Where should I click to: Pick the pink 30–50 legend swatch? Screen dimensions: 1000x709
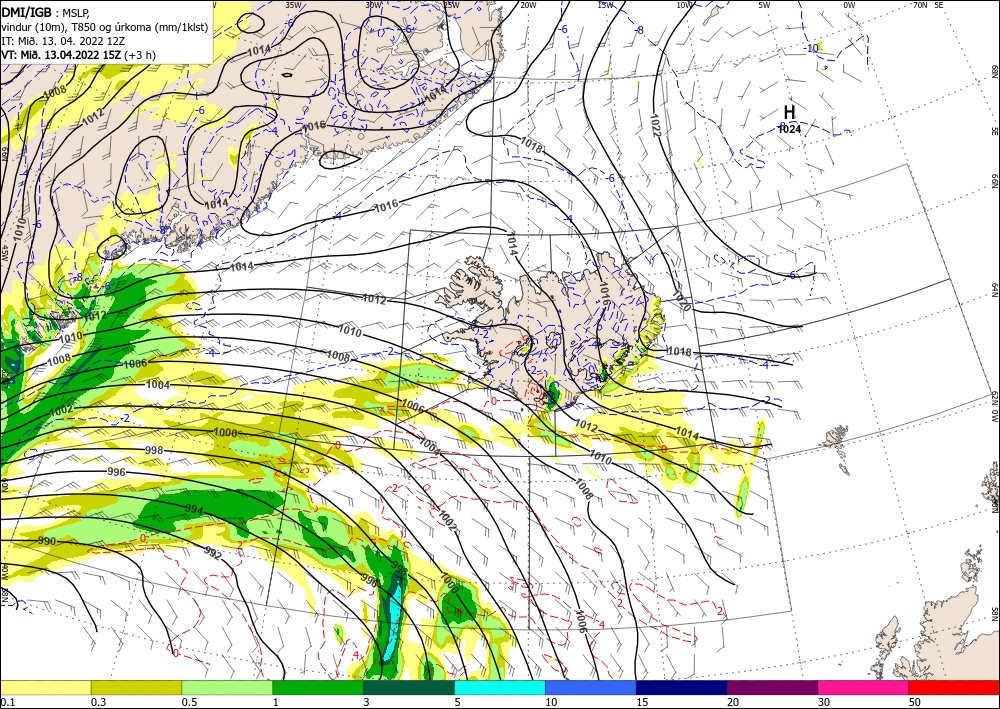click(x=864, y=687)
